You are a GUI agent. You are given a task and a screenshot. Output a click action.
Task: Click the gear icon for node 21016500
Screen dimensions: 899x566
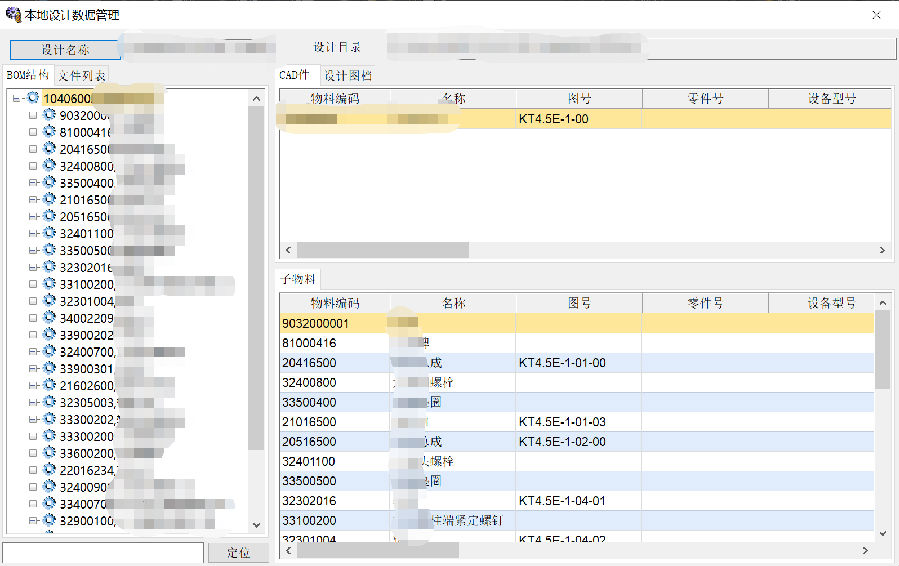pos(49,199)
